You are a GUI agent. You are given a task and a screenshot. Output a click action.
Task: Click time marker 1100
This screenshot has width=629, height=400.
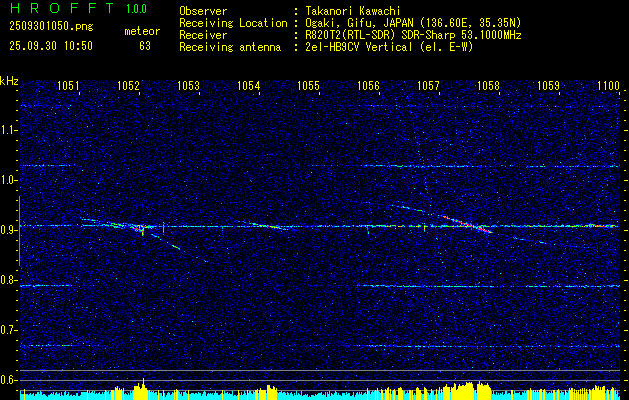(608, 85)
